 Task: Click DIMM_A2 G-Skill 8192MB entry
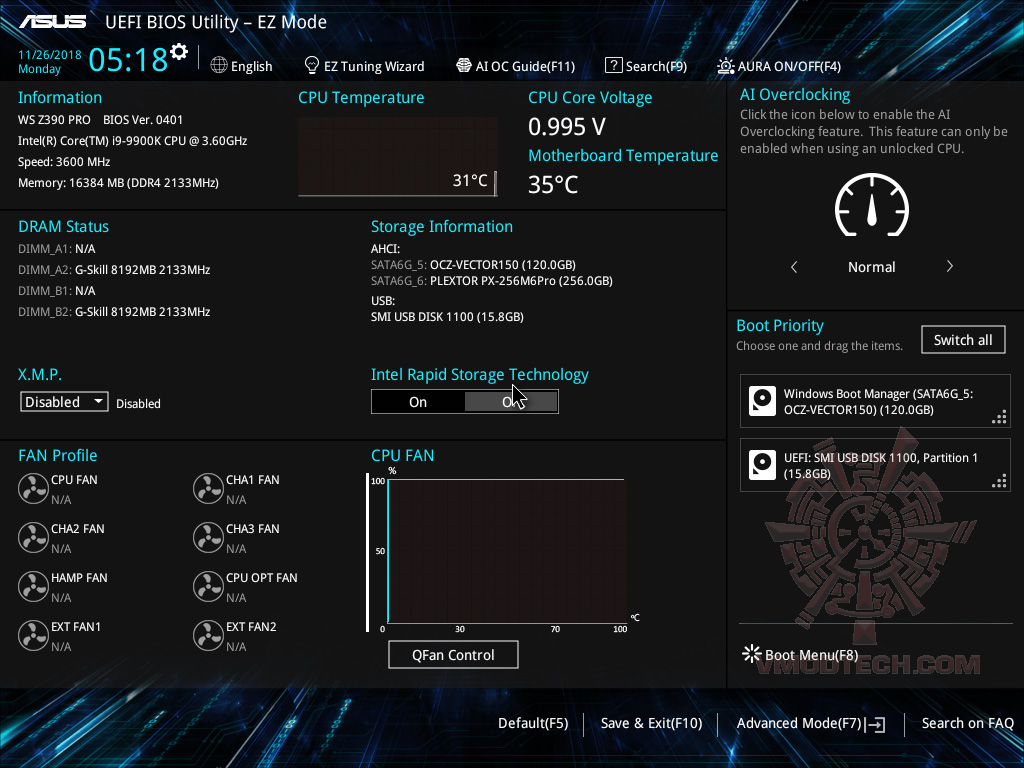114,270
